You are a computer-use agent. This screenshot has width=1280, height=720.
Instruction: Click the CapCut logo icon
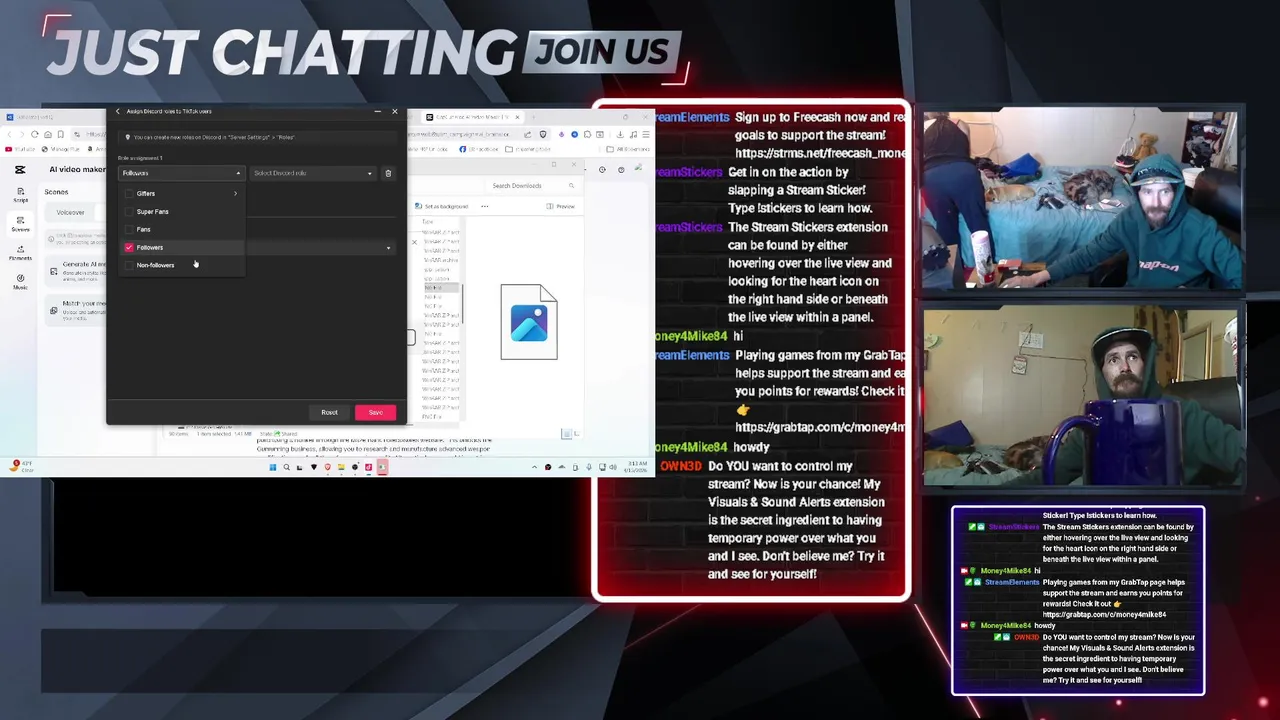coord(20,169)
